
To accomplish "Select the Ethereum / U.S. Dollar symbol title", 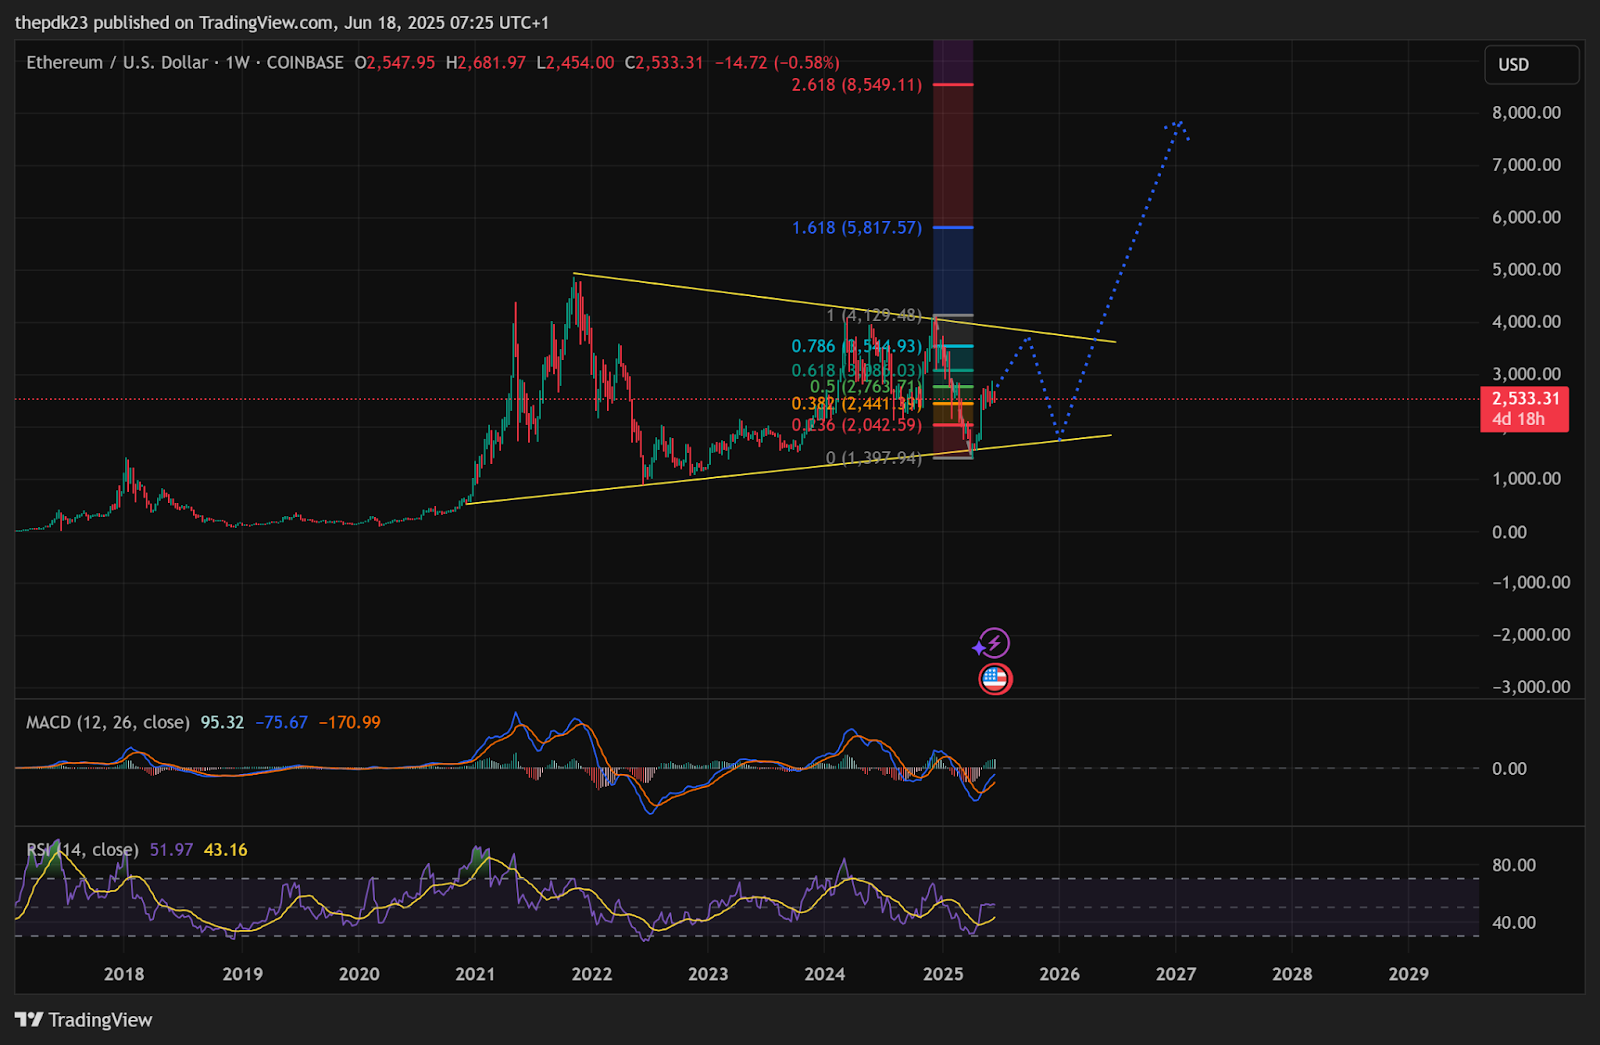I will (x=117, y=62).
